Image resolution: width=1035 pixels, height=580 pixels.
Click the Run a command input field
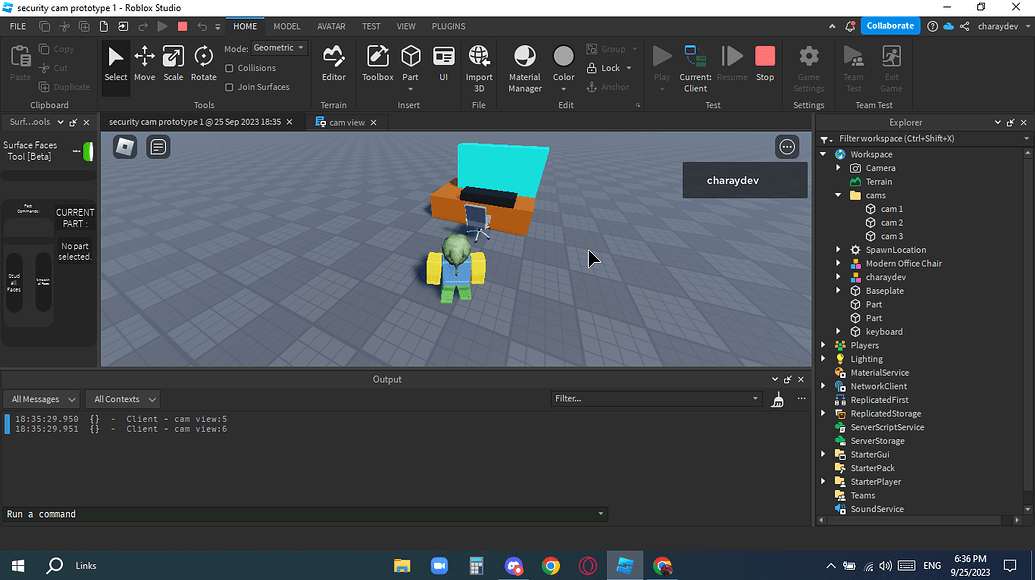(x=300, y=514)
